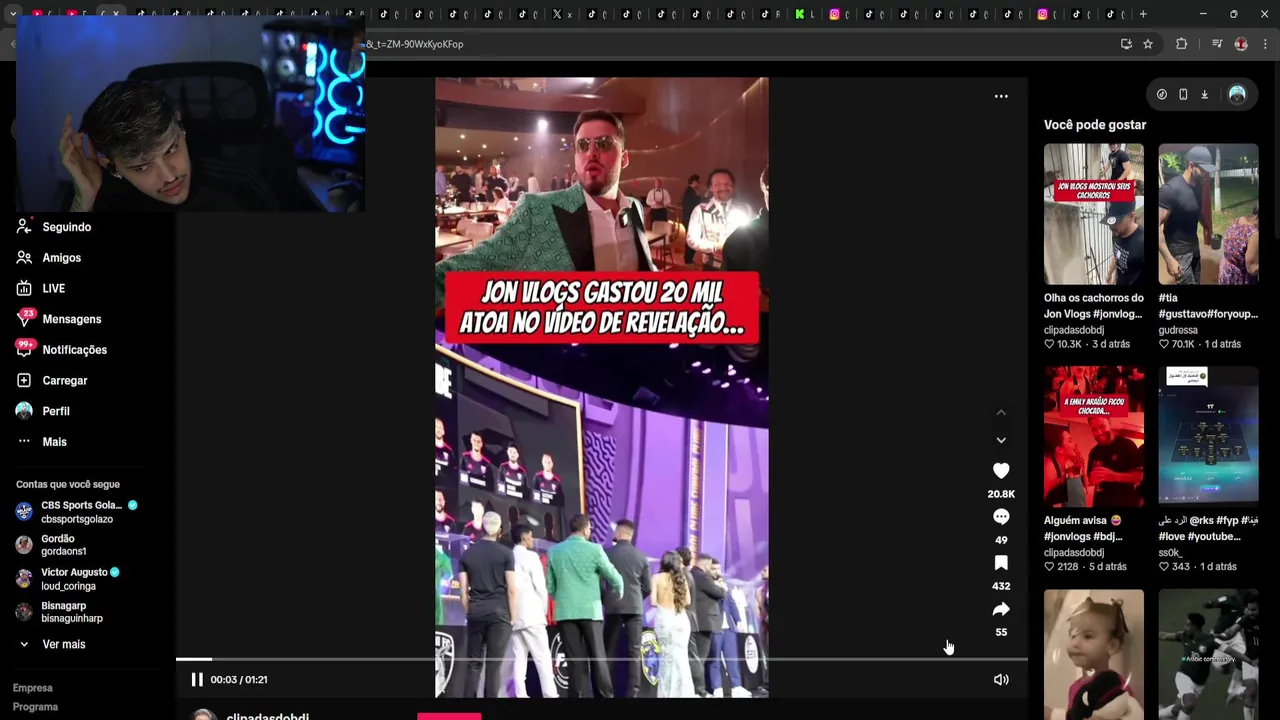Open Chrome three-dot menu
The height and width of the screenshot is (720, 1280).
click(1266, 44)
